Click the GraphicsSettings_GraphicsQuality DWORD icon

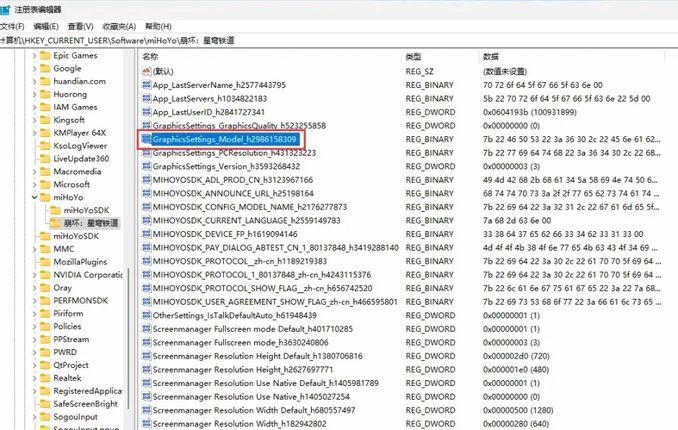(145, 126)
